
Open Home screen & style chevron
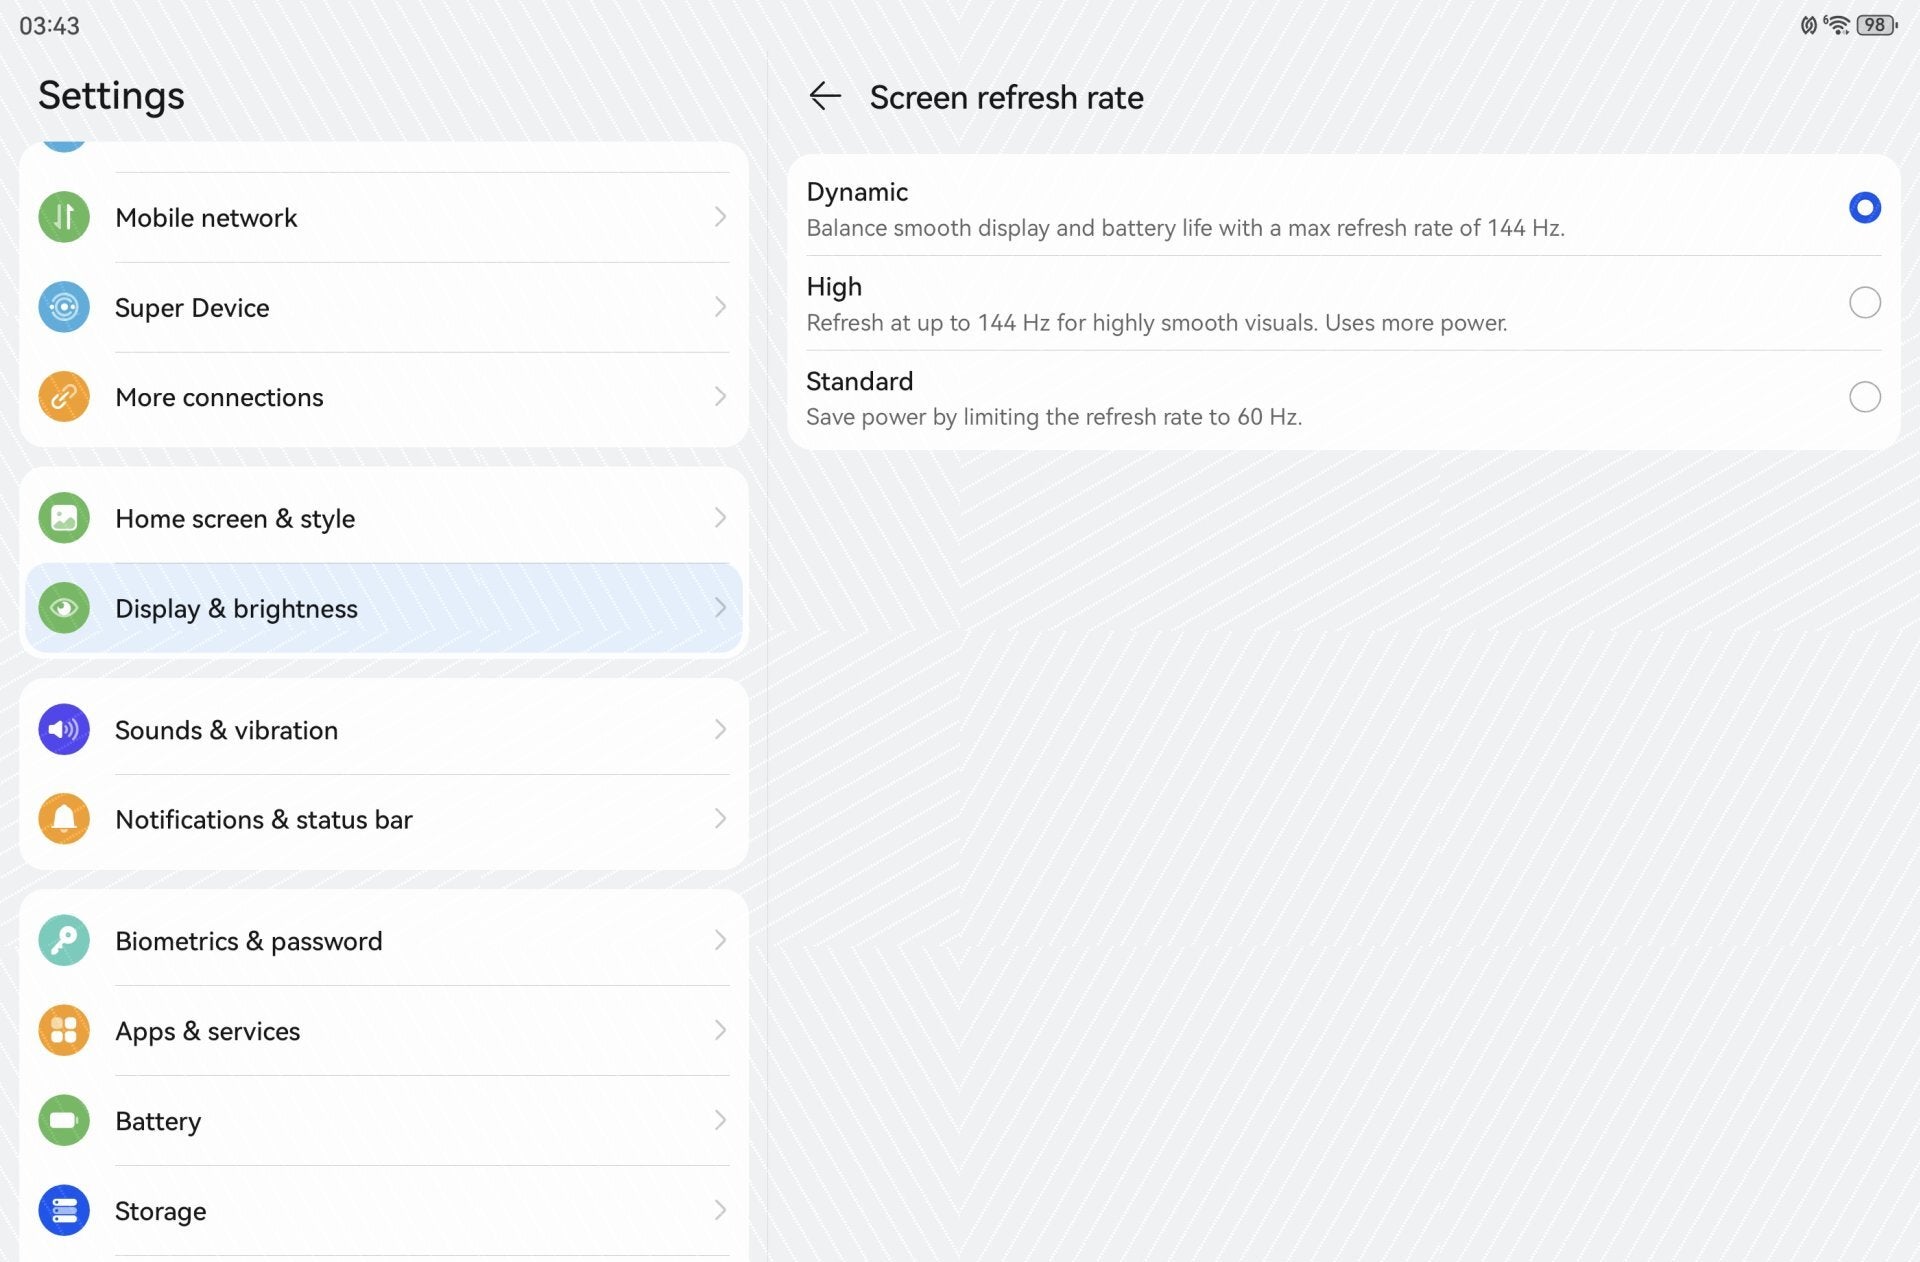[720, 518]
